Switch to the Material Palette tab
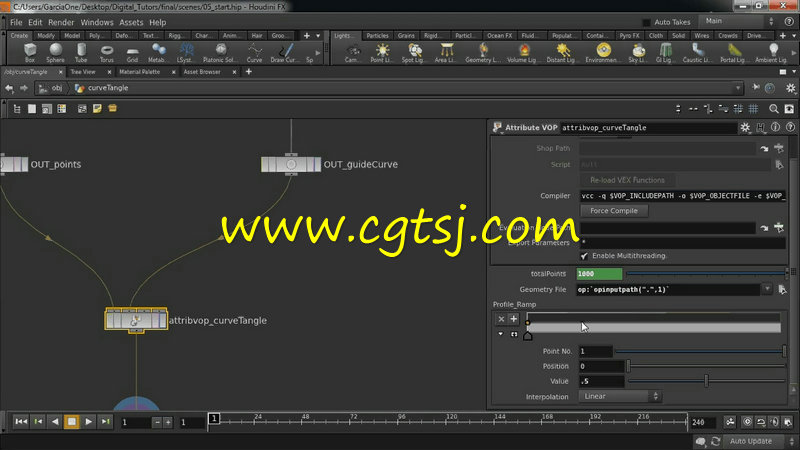 (x=139, y=72)
